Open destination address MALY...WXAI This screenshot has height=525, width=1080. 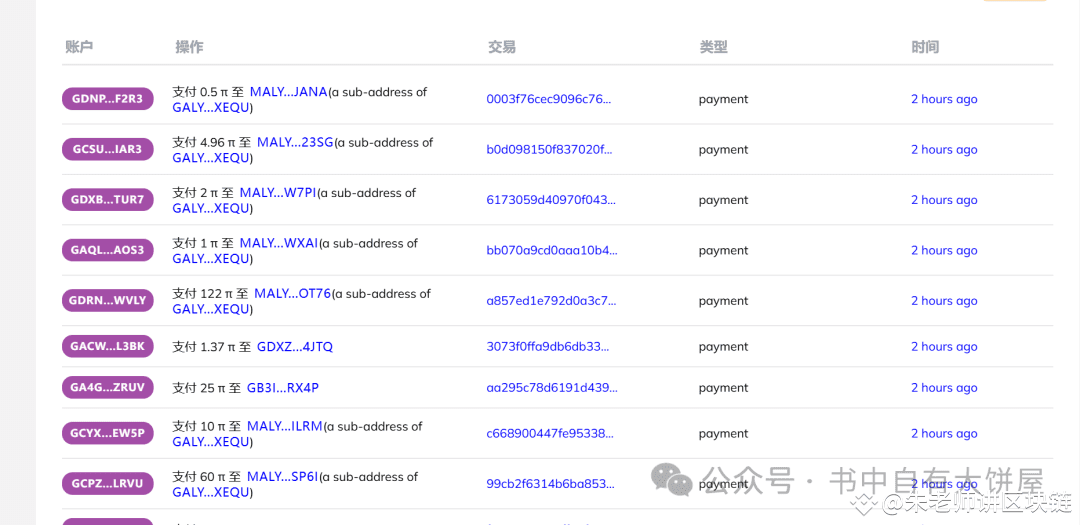279,243
